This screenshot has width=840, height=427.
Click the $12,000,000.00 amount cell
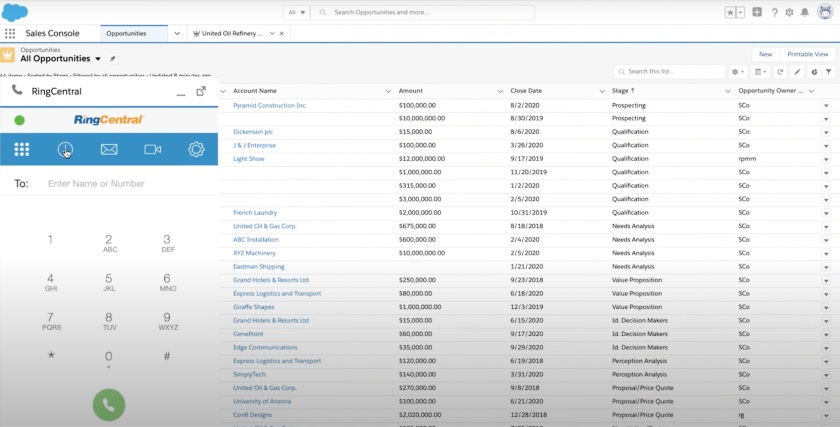[x=422, y=159]
